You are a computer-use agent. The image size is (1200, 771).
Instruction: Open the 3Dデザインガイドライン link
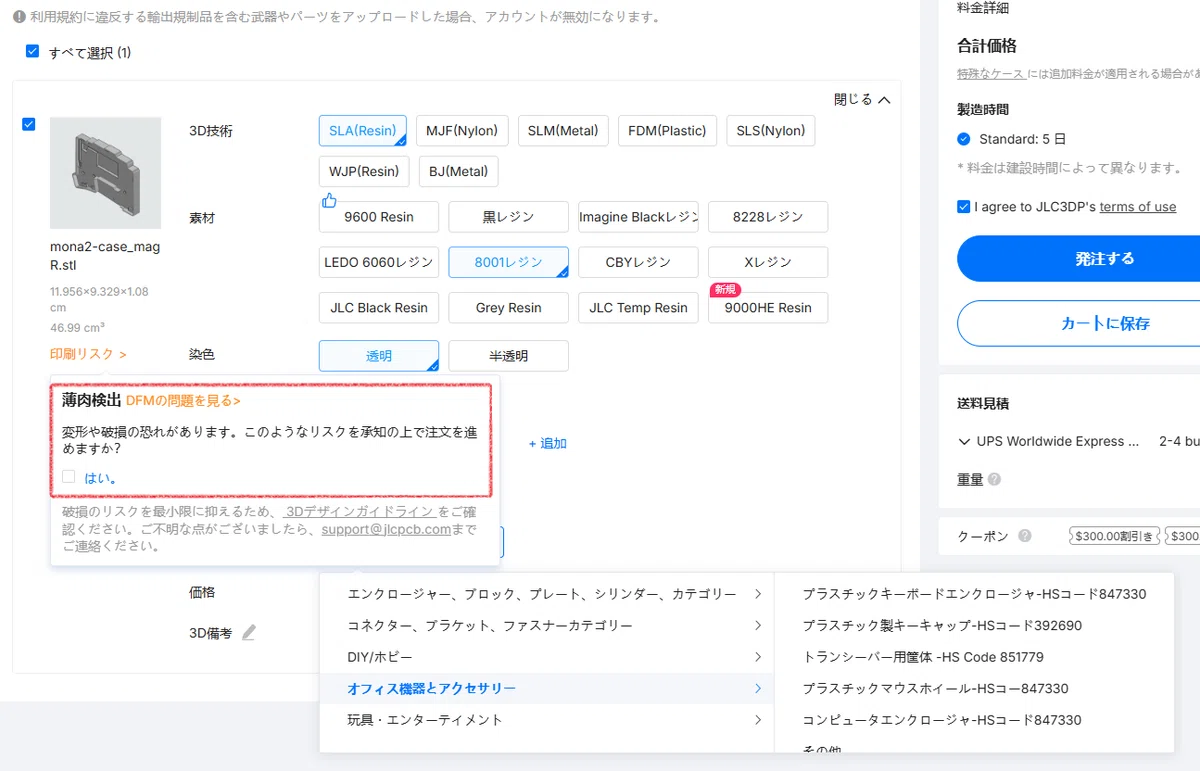point(360,511)
